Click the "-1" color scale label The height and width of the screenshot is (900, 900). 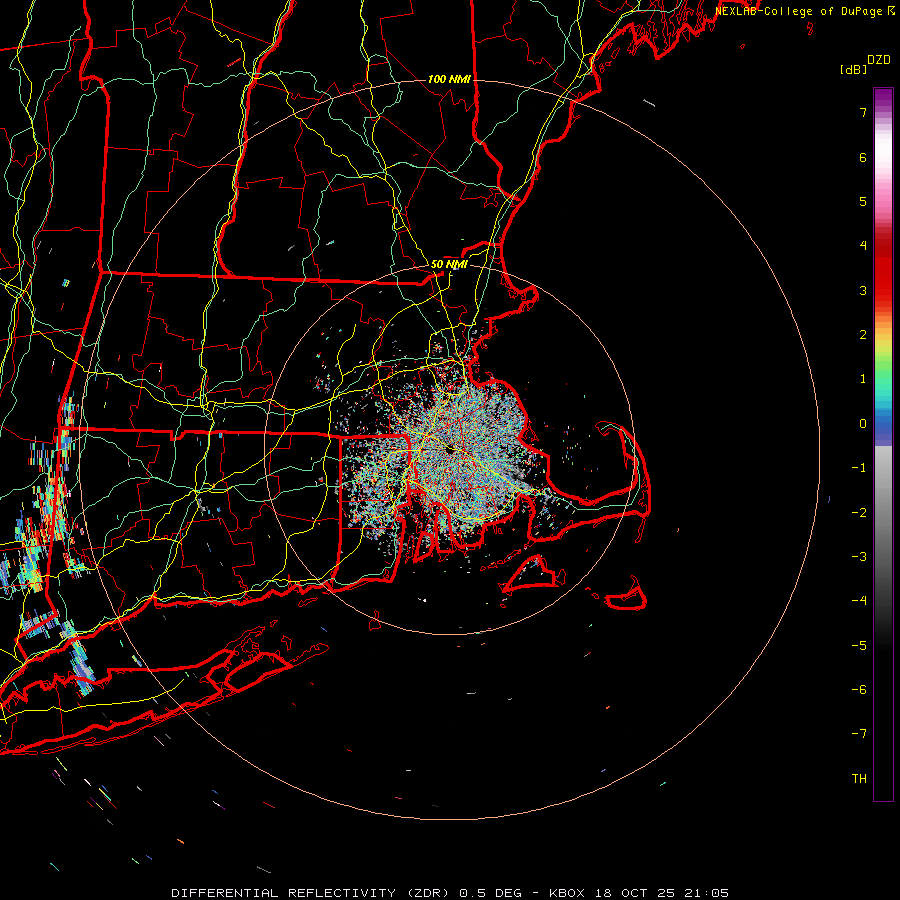coord(859,468)
